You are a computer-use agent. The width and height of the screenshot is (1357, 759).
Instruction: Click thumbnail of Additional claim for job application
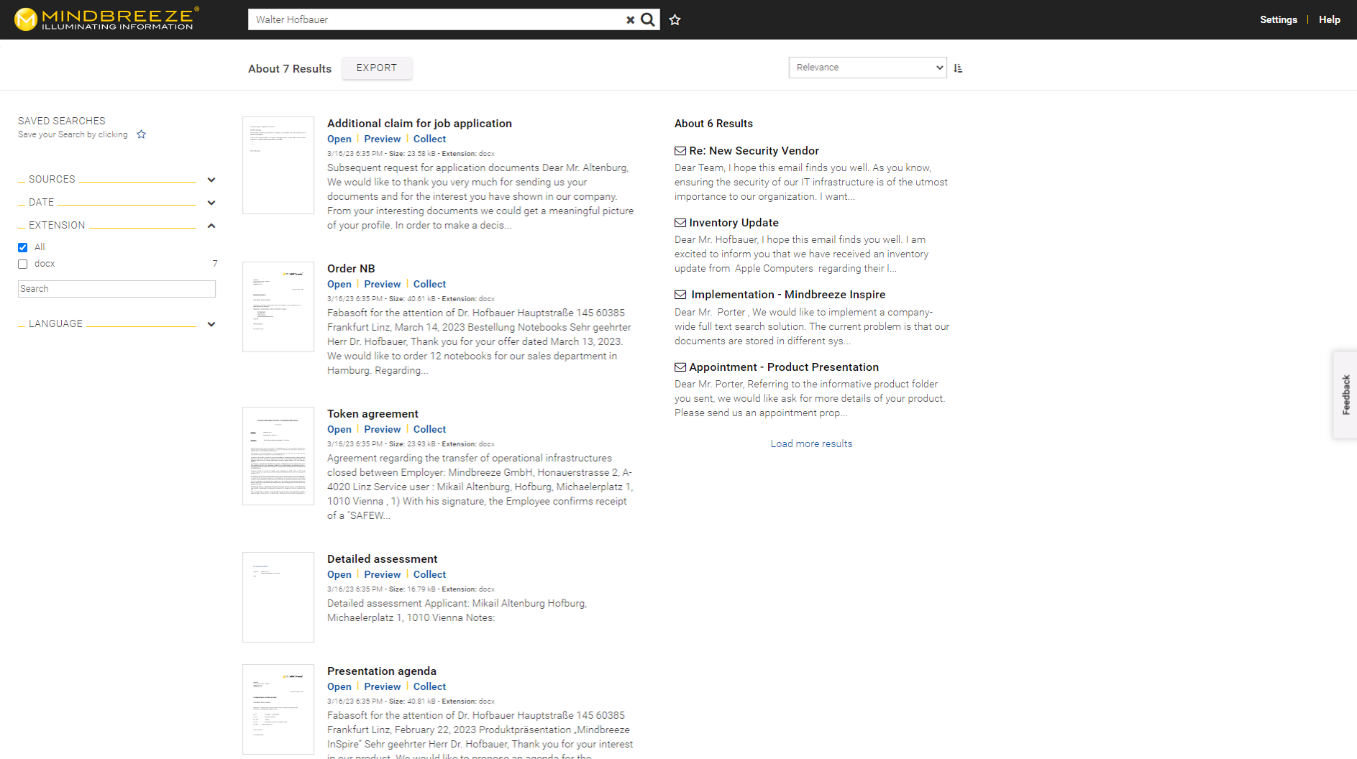tap(278, 165)
